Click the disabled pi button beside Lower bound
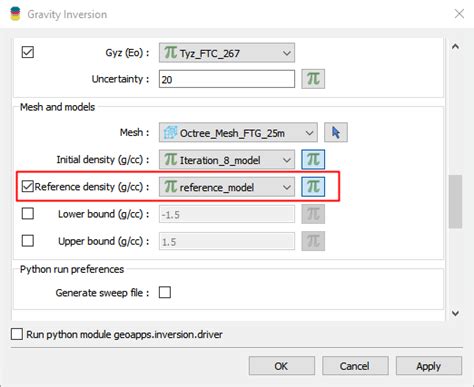This screenshot has height=387, width=474. click(313, 214)
